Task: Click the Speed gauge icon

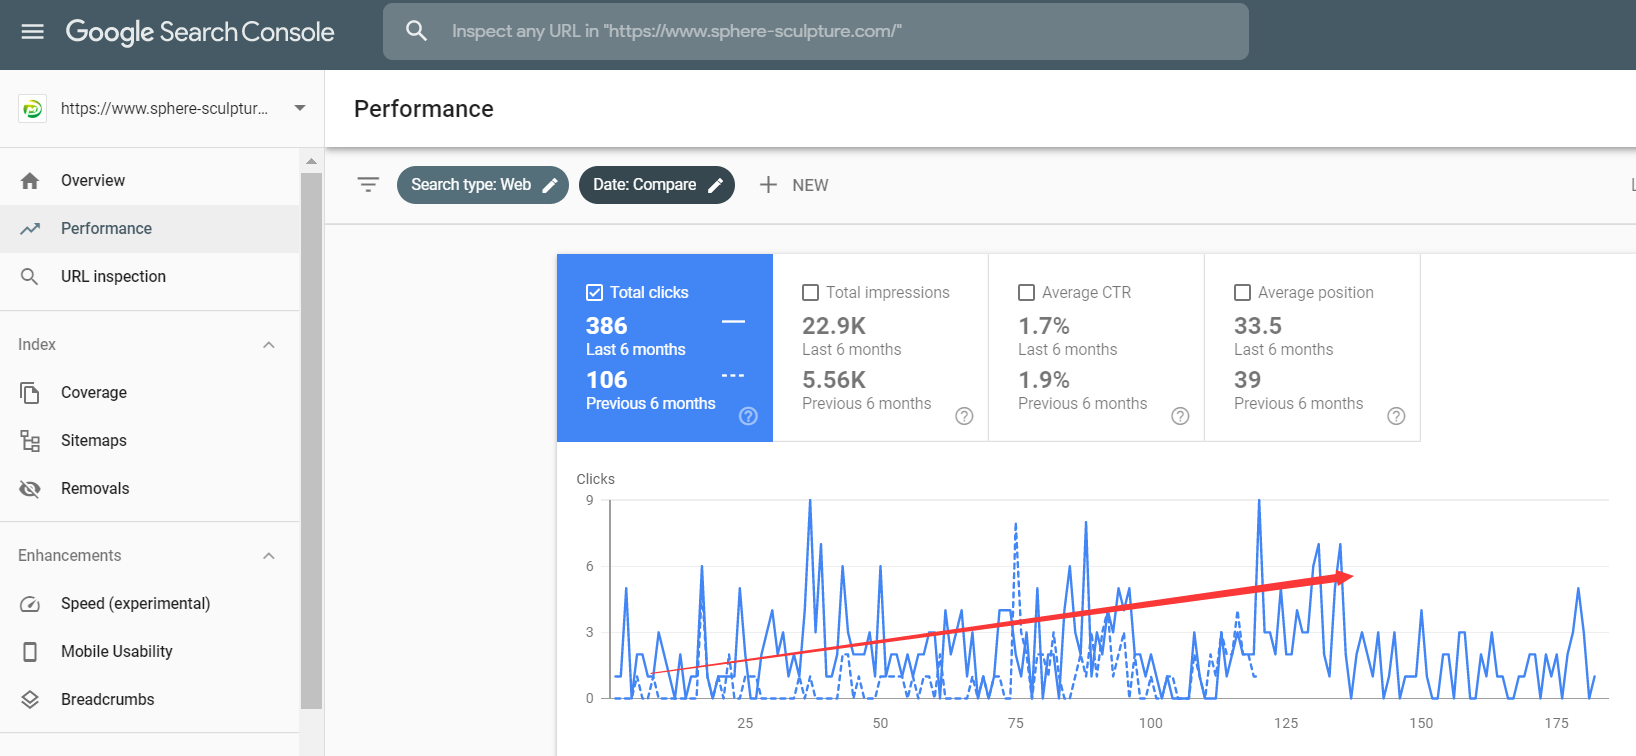Action: click(x=30, y=604)
